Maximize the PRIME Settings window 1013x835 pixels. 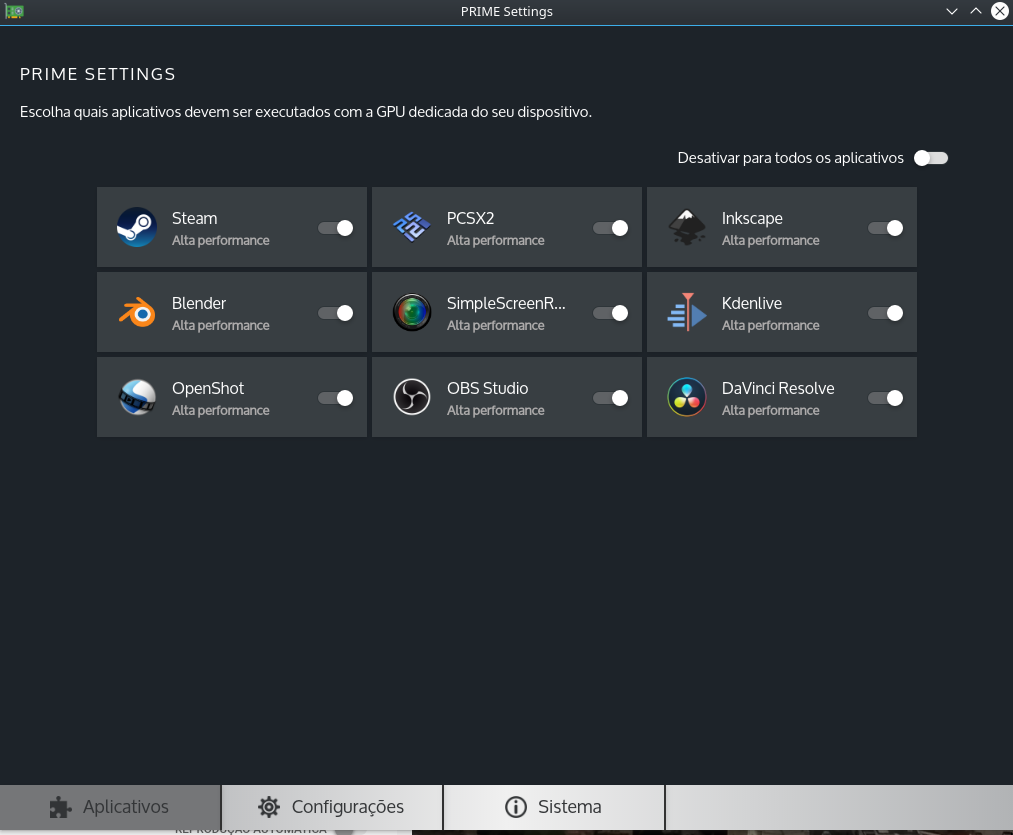pyautogui.click(x=976, y=12)
